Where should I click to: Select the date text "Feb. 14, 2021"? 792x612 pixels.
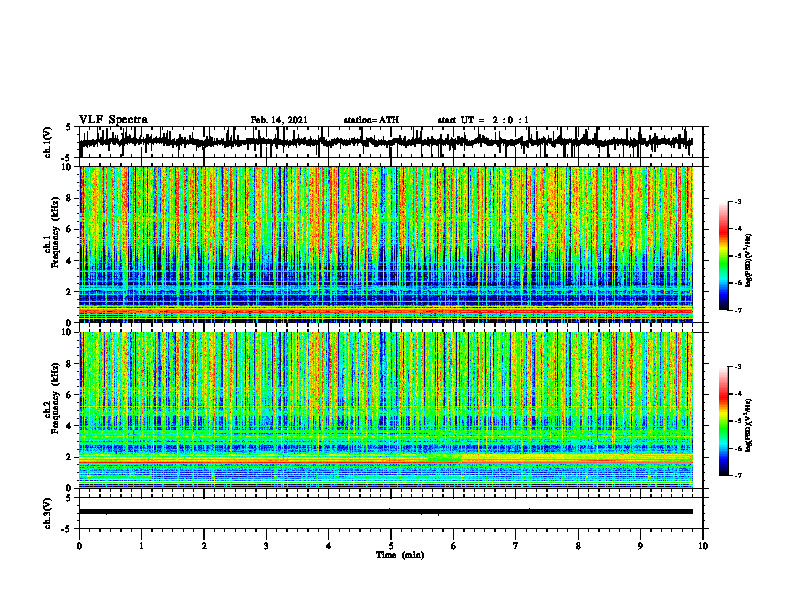(279, 120)
